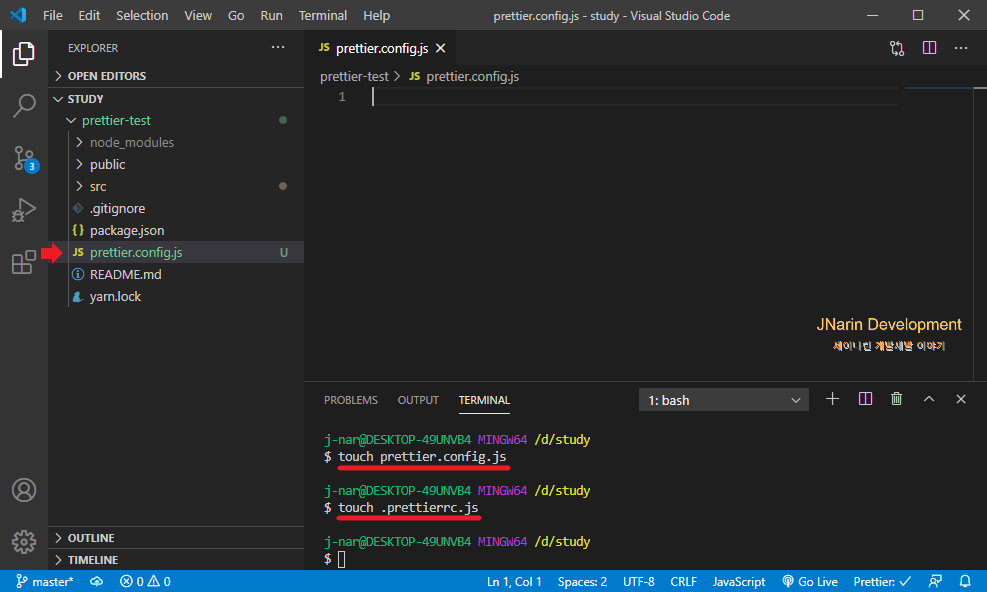Change indentation via Spaces: 2
The height and width of the screenshot is (592, 987).
[582, 581]
